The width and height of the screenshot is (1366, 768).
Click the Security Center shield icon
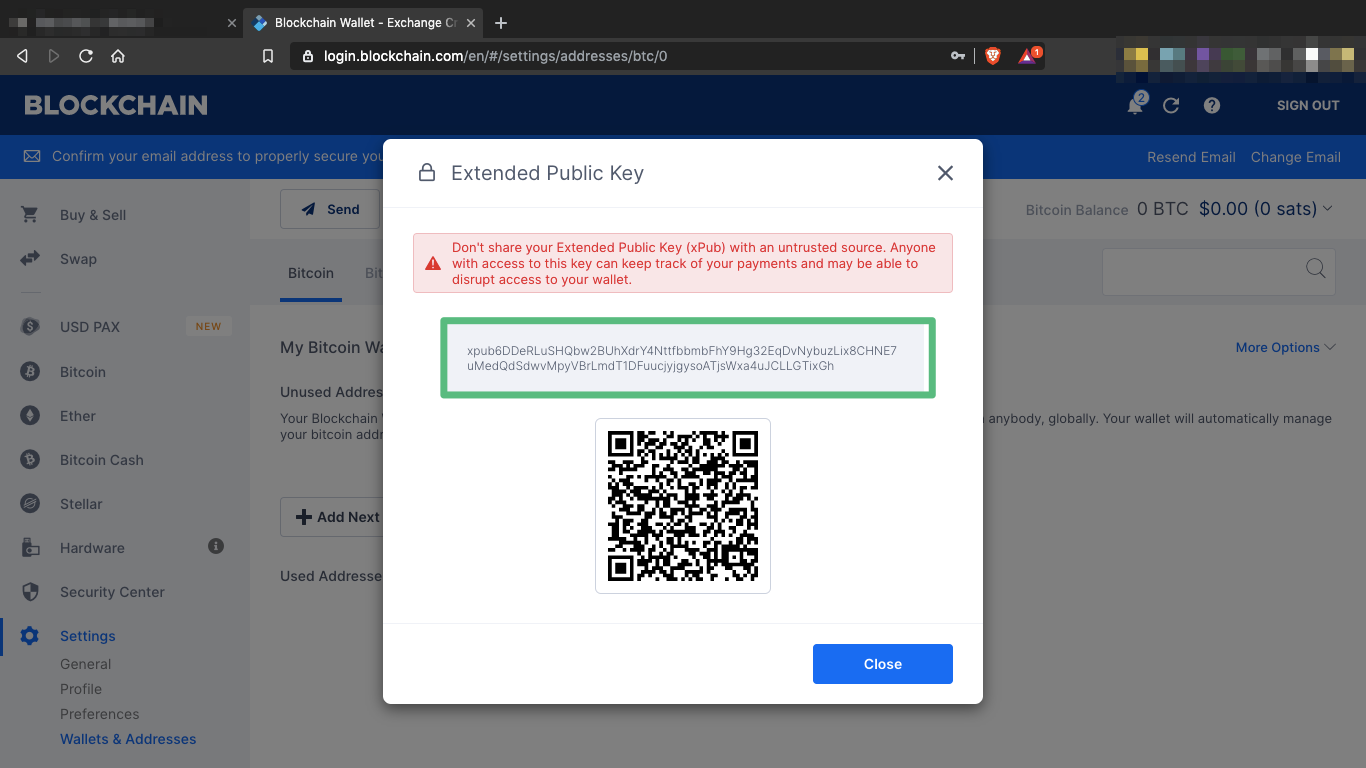[x=30, y=592]
